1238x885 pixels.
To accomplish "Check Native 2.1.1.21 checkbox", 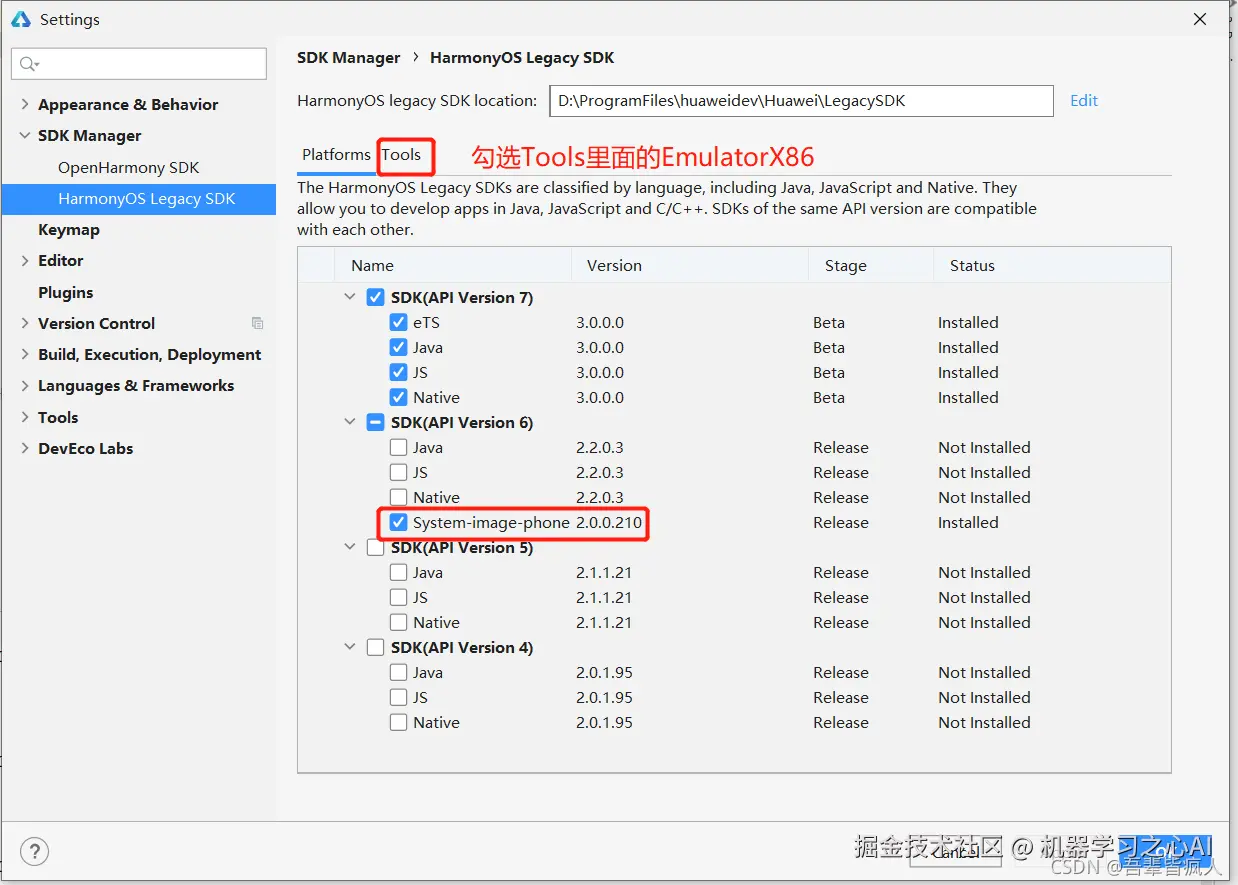I will tap(398, 622).
